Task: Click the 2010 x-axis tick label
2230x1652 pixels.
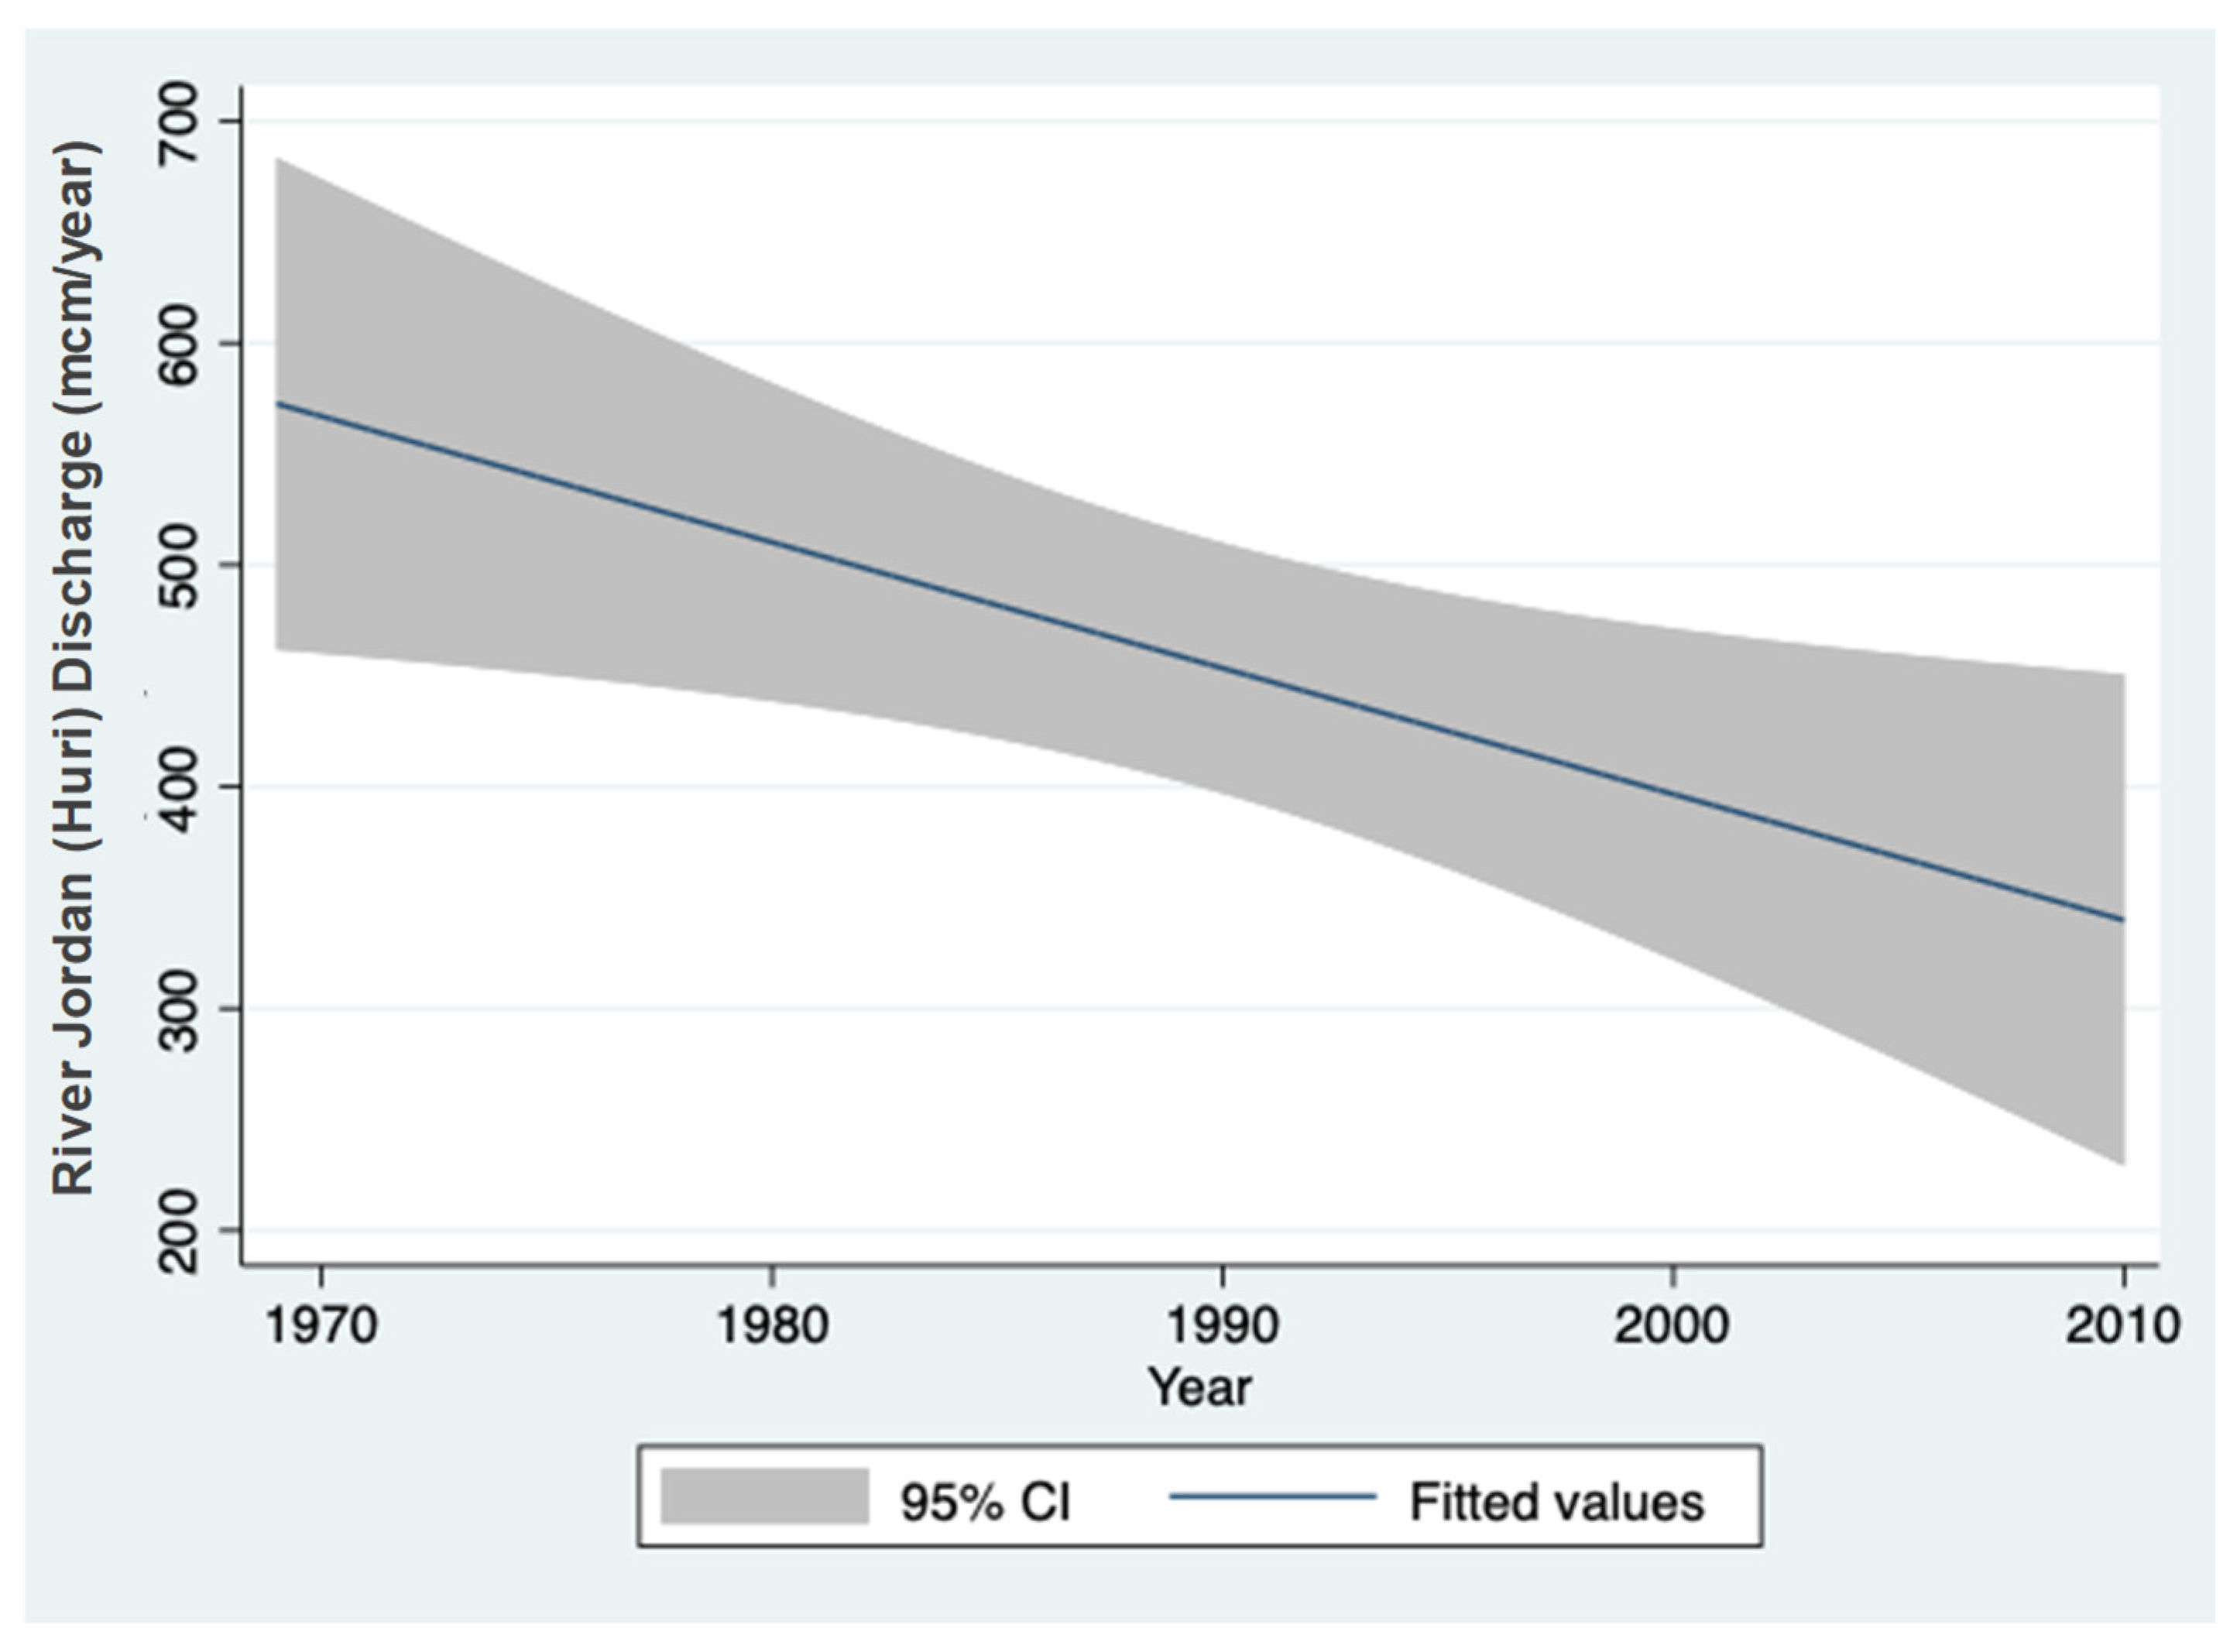Action: click(x=2122, y=1326)
